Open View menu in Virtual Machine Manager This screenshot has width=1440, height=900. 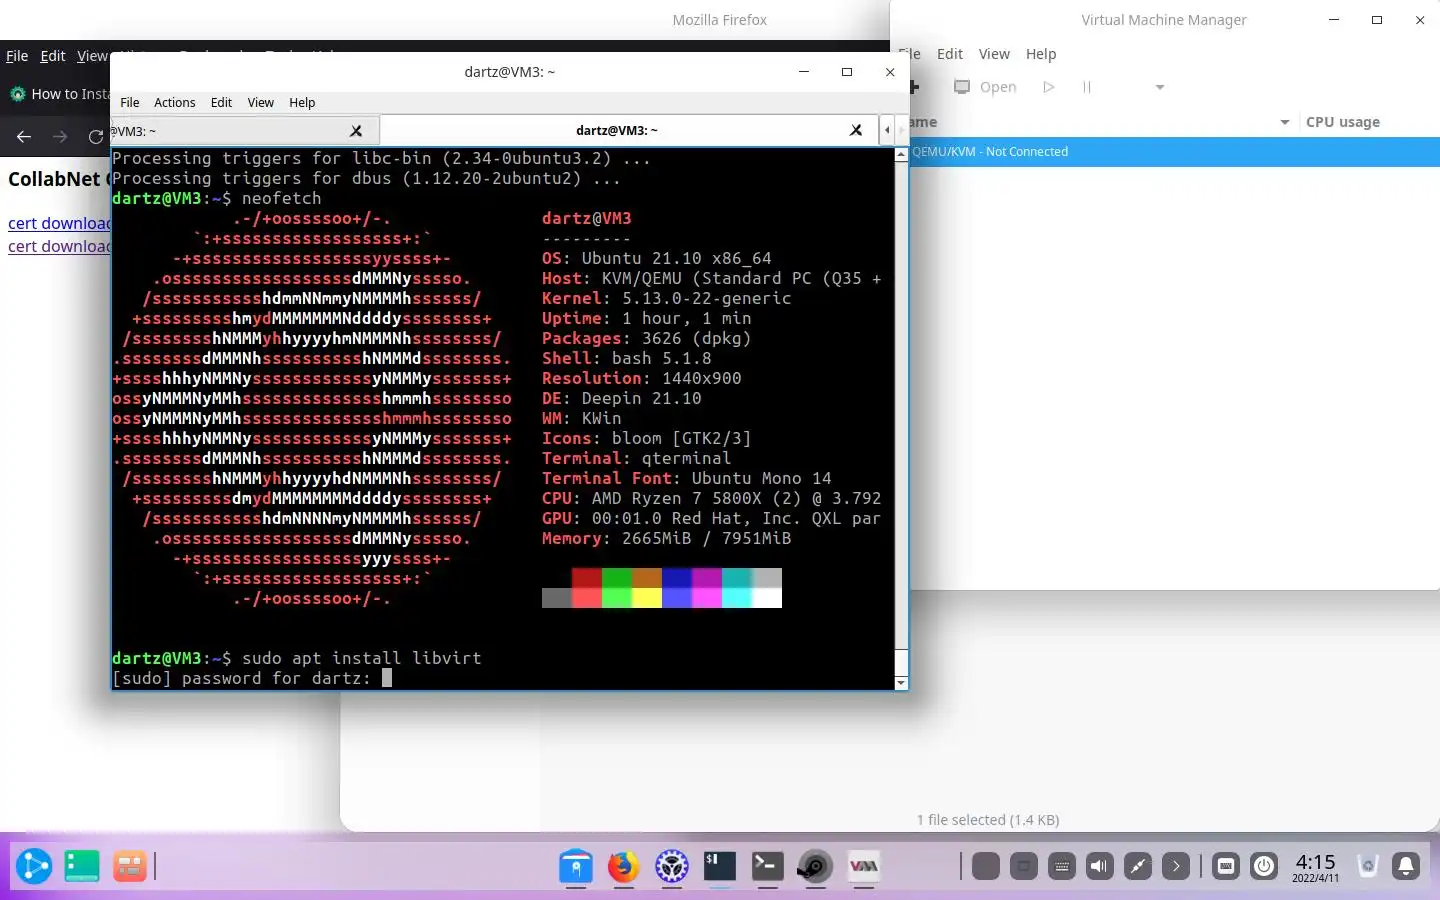pos(994,54)
